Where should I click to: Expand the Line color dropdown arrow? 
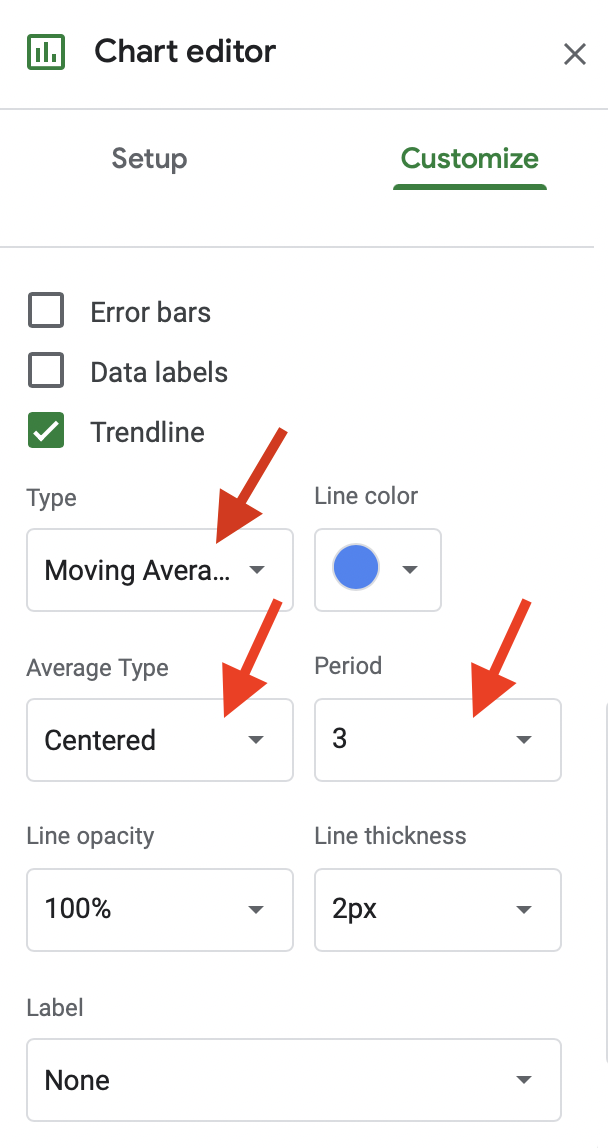410,570
